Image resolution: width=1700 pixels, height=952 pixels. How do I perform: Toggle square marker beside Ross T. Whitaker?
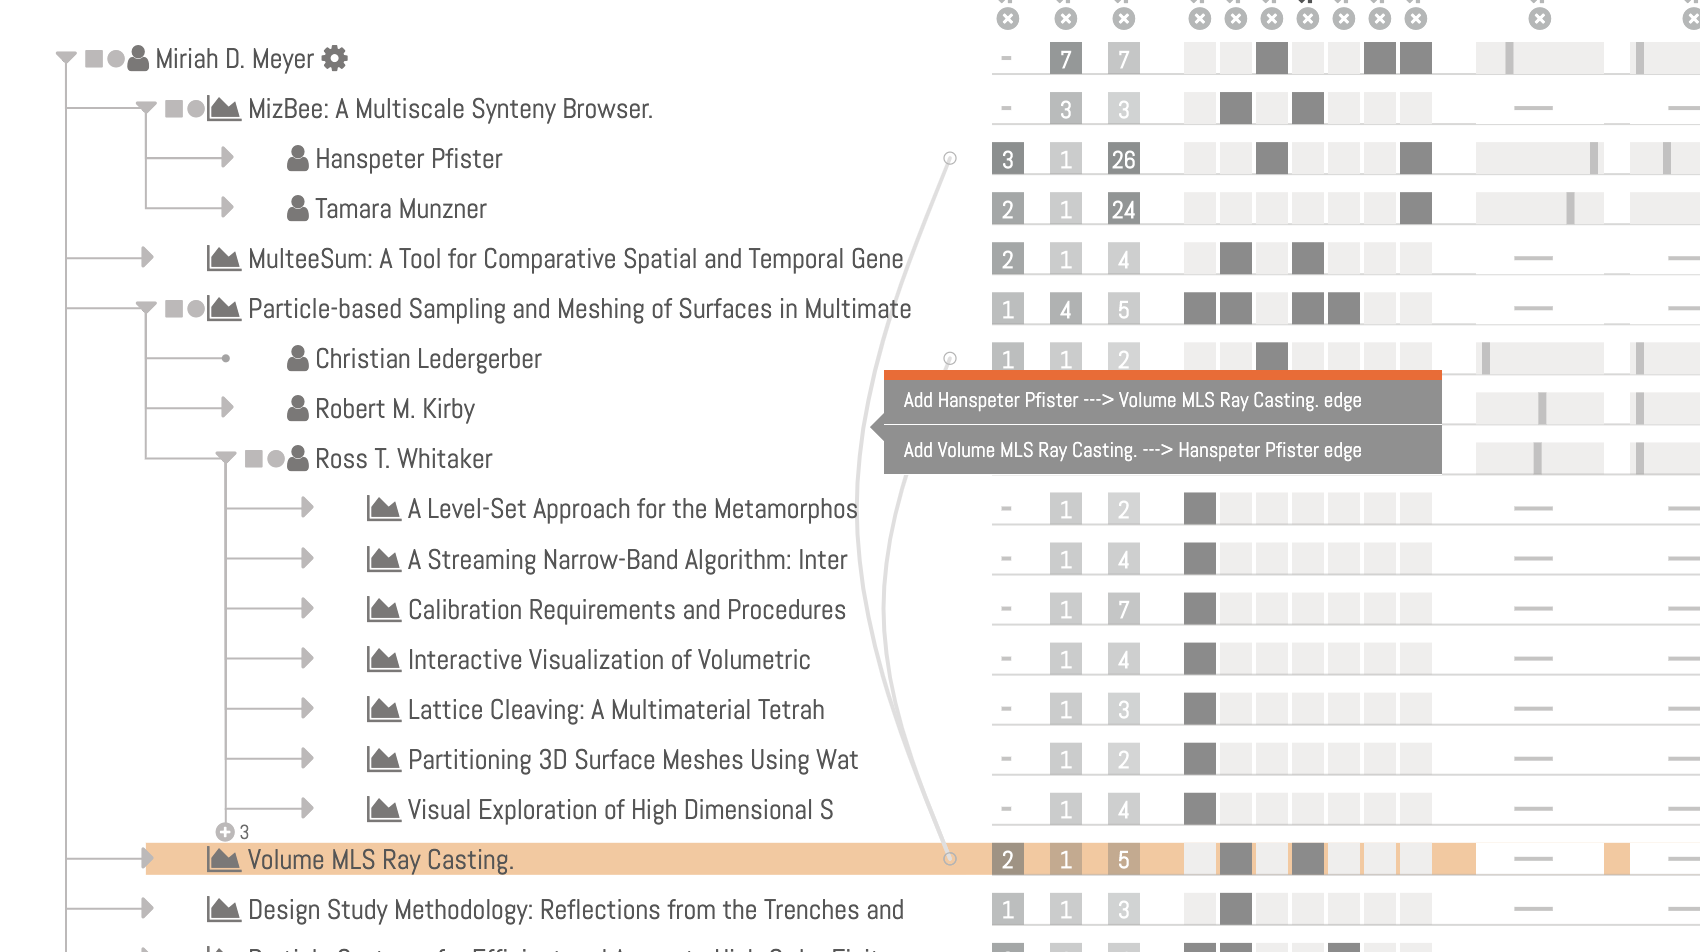click(254, 459)
